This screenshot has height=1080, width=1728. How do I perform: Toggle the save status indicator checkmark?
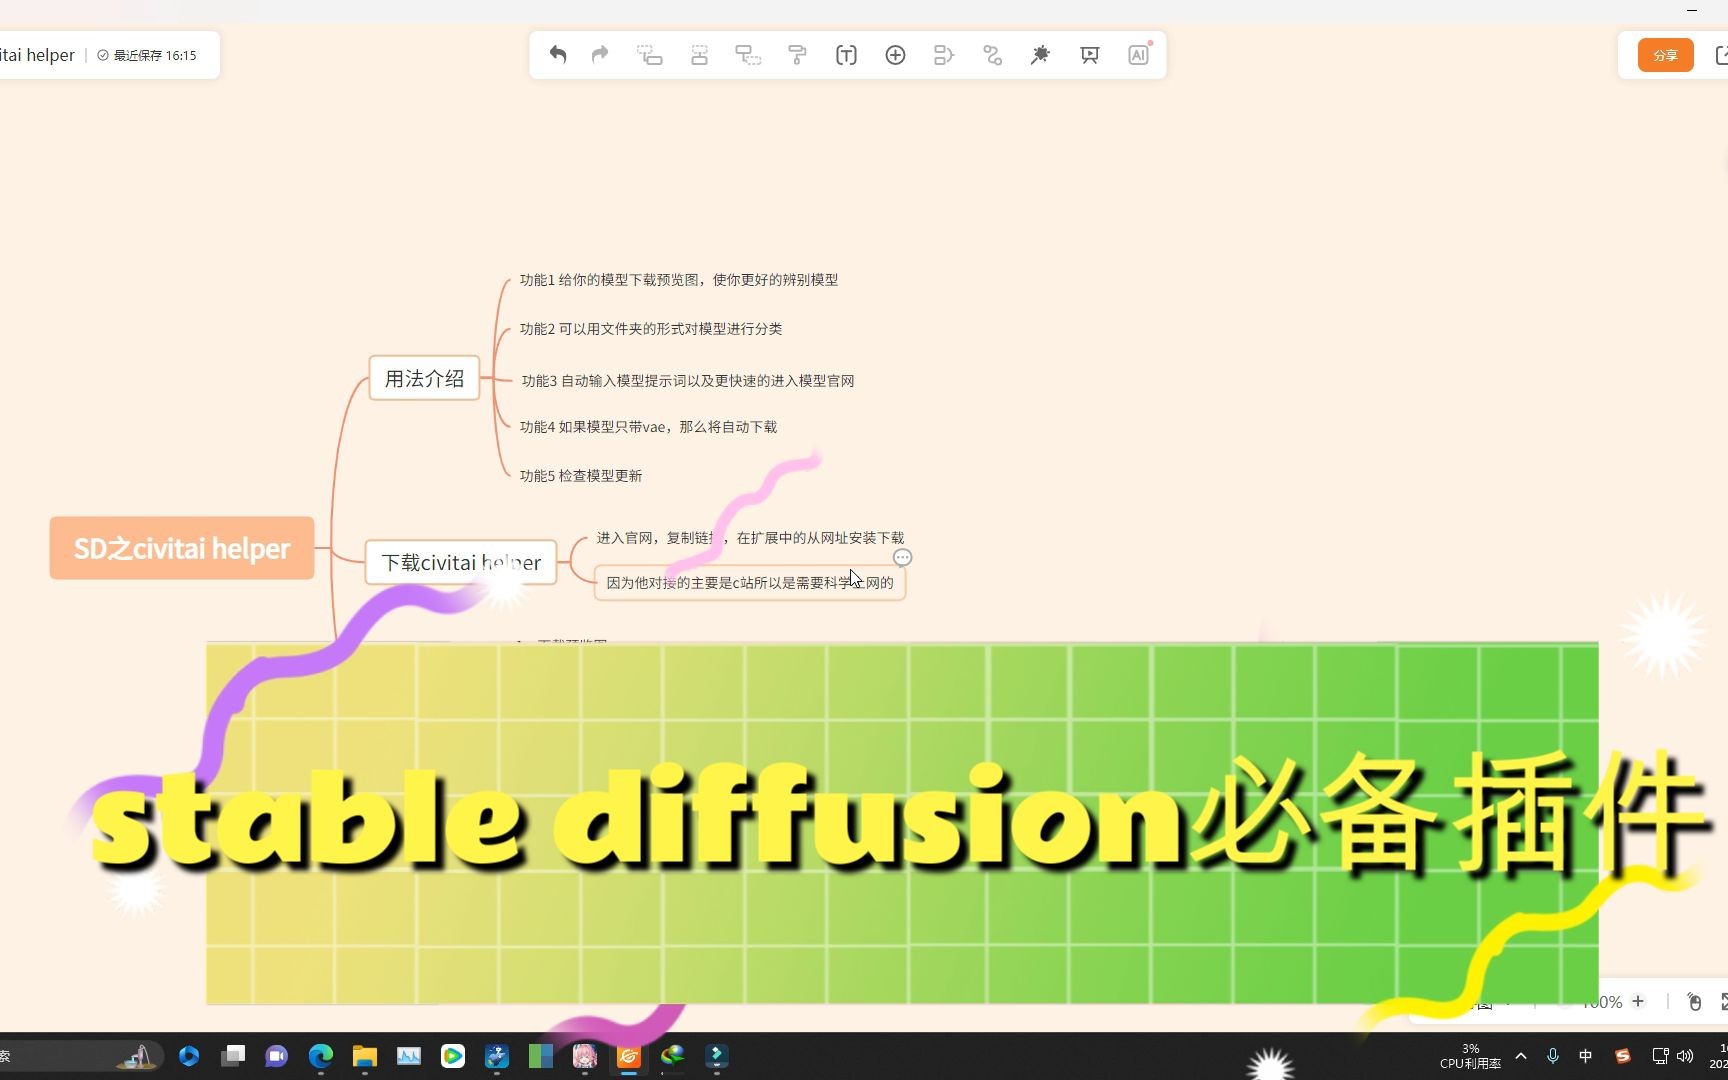102,55
